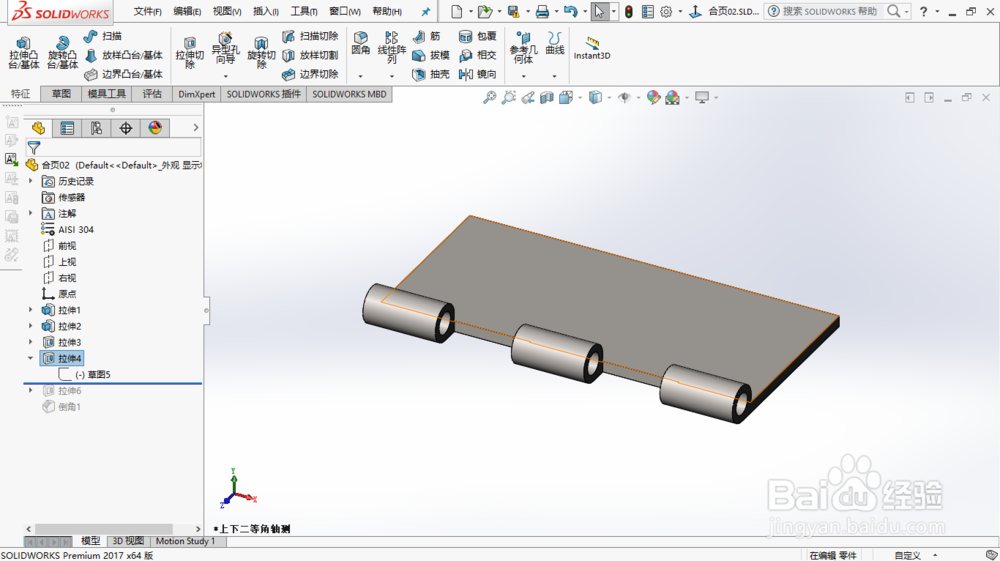Open the Curves (曲线) tool
Viewport: 1000px width, 561px height.
(555, 43)
